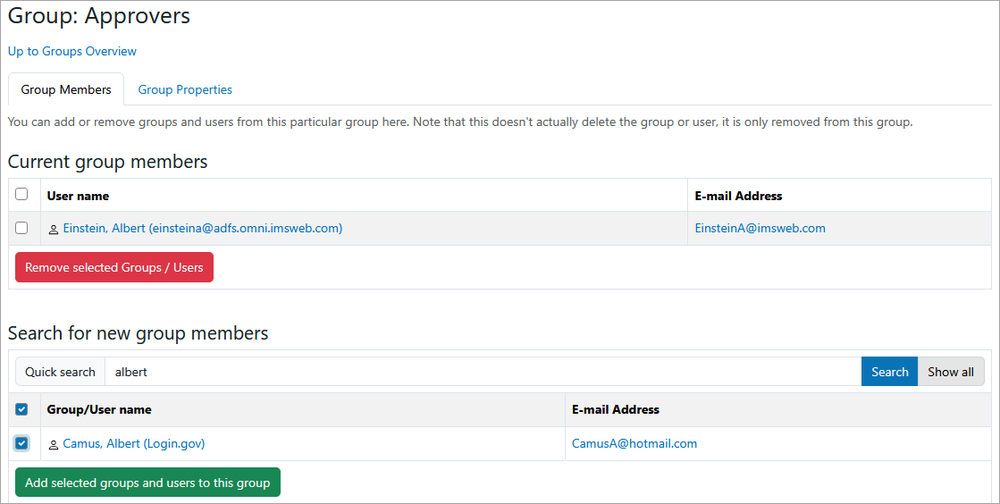Click EinsteinA@imsweb.com email link

(760, 228)
